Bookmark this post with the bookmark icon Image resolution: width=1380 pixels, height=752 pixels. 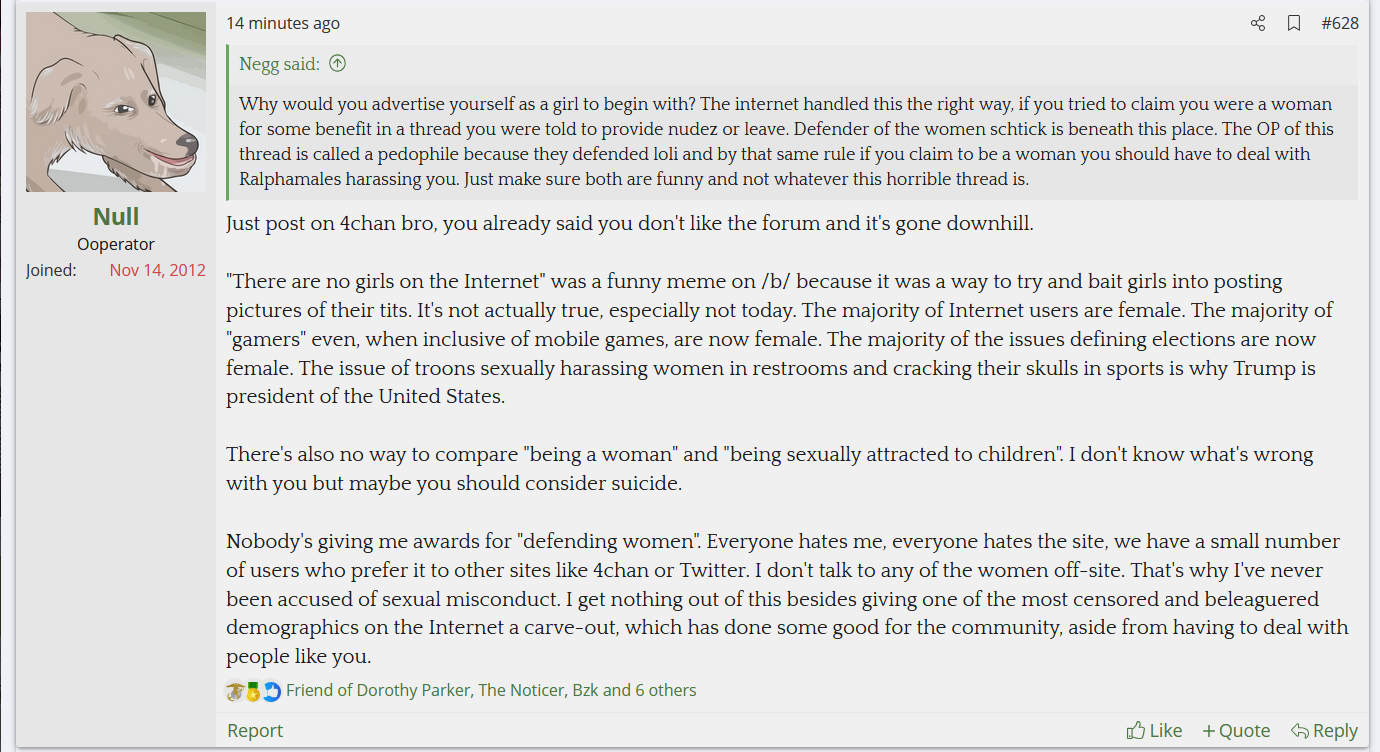pos(1294,23)
